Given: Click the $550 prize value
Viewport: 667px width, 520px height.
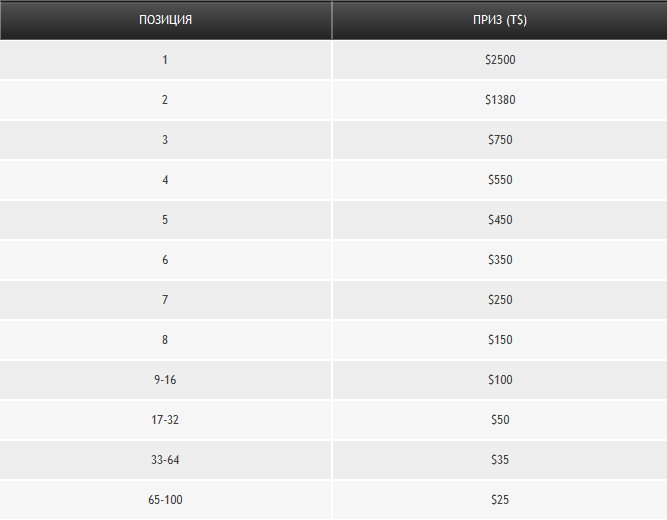Looking at the screenshot, I should (500, 180).
